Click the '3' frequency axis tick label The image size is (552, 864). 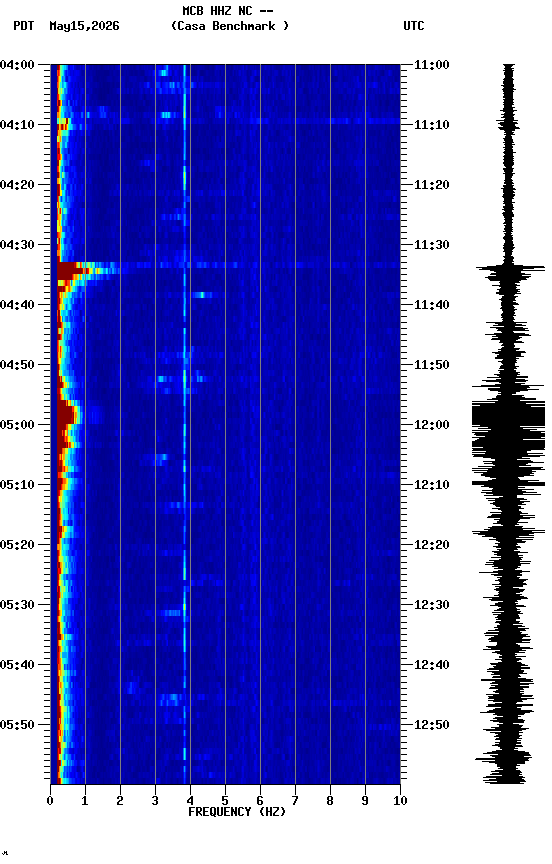(155, 801)
